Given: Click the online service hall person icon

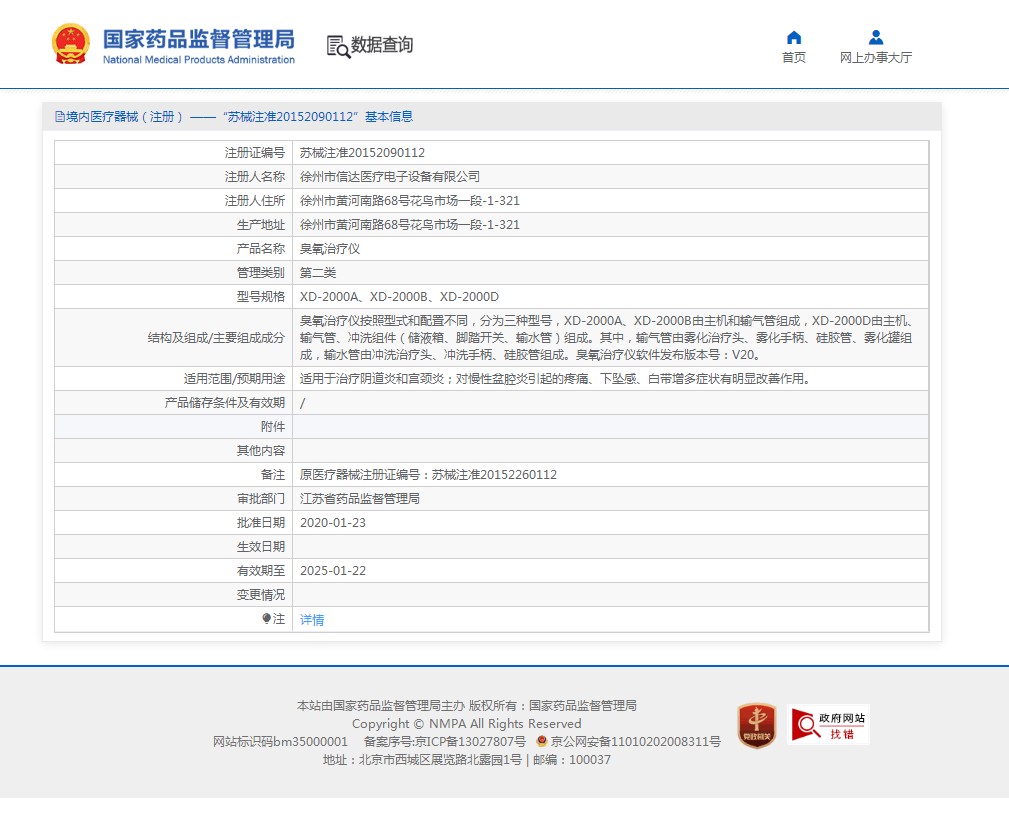Looking at the screenshot, I should tap(876, 38).
